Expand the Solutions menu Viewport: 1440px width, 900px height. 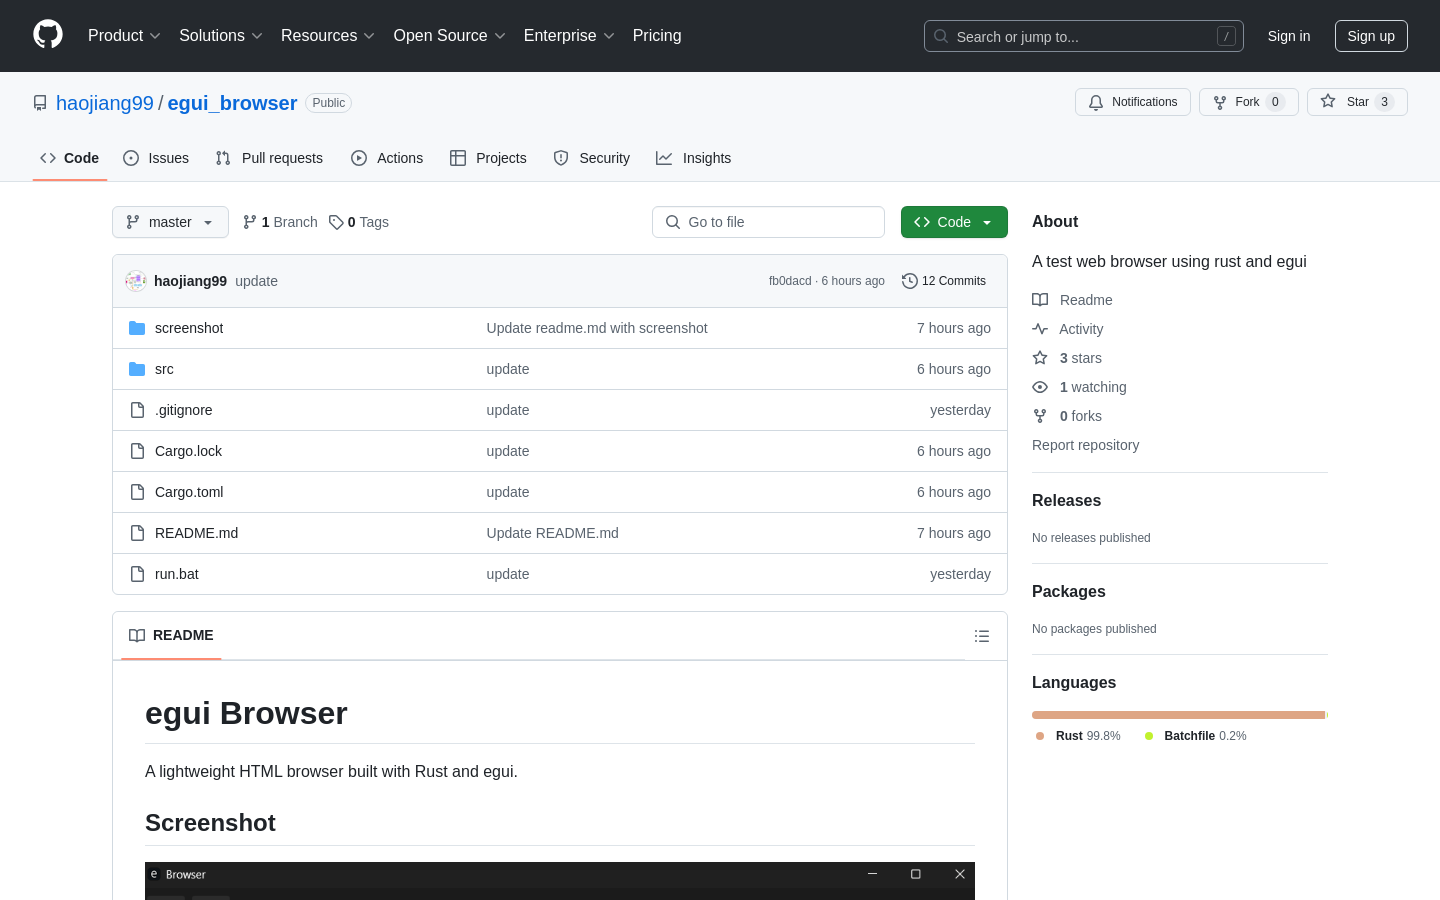220,36
